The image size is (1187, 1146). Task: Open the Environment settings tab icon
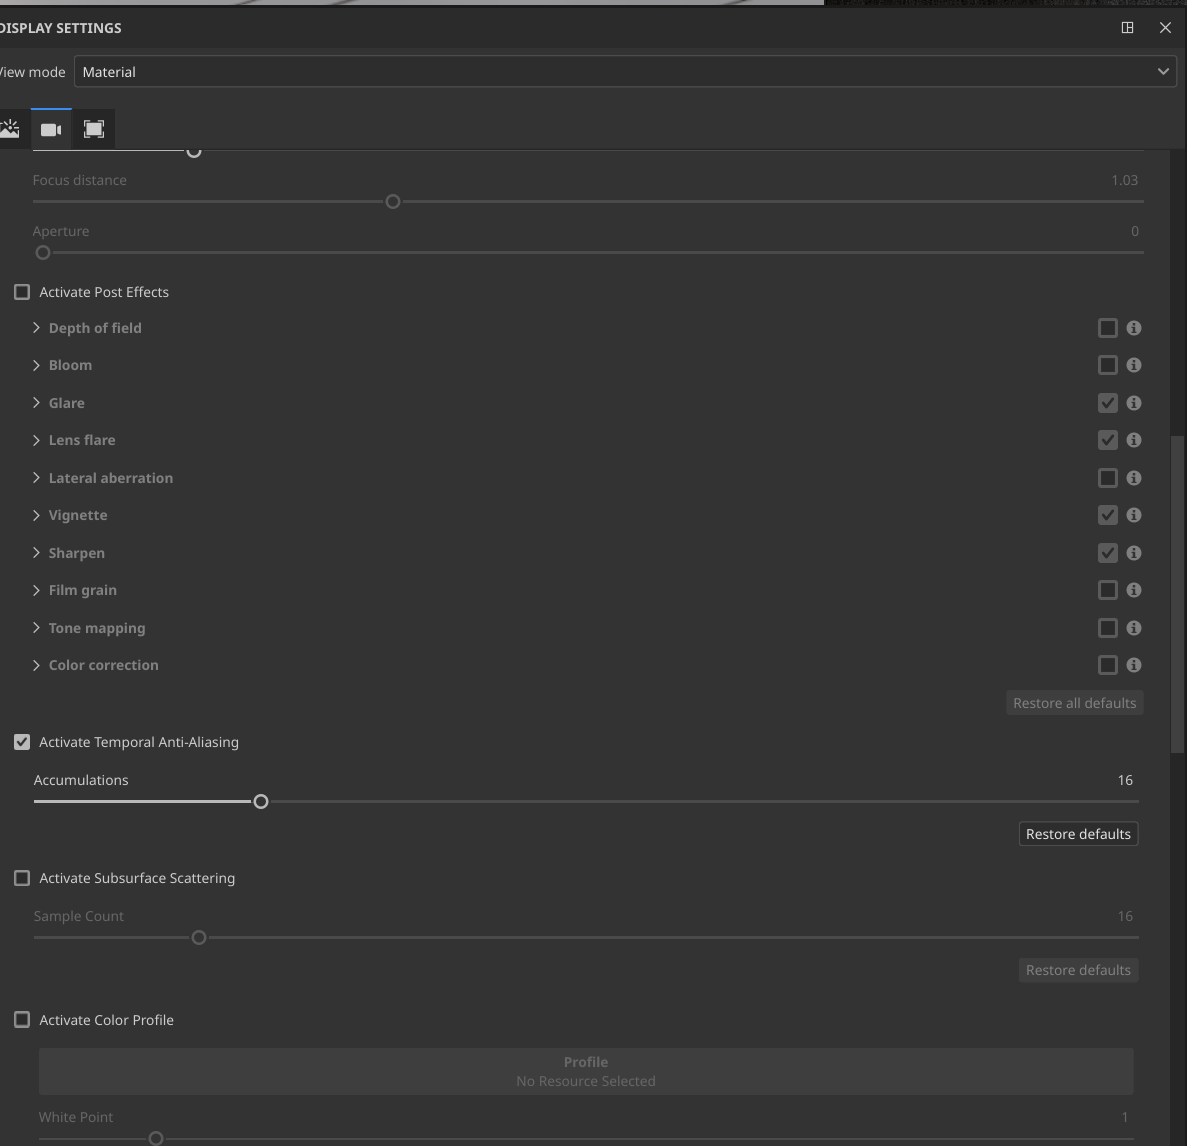click(x=10, y=129)
